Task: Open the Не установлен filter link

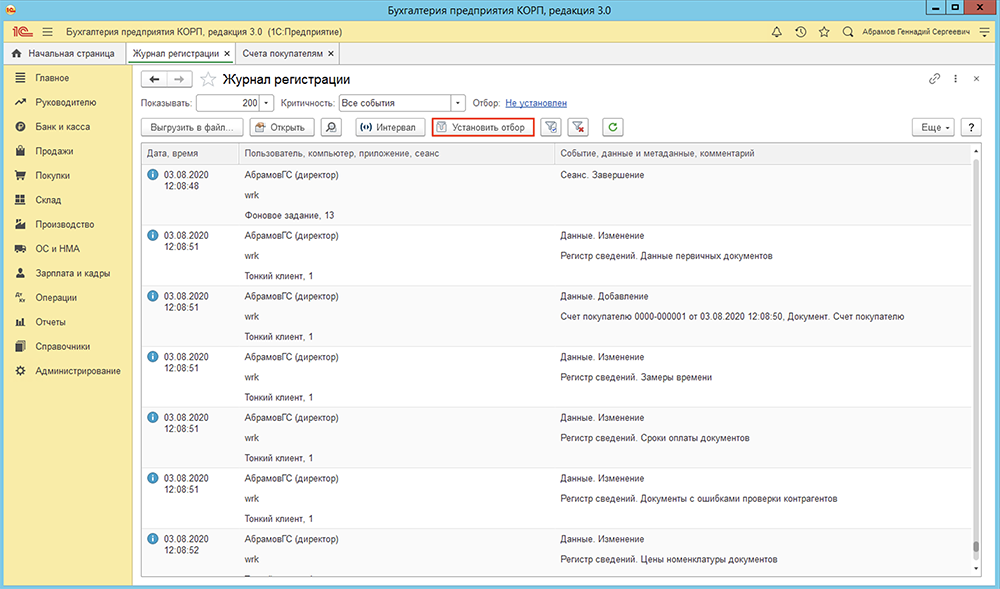Action: coord(536,103)
